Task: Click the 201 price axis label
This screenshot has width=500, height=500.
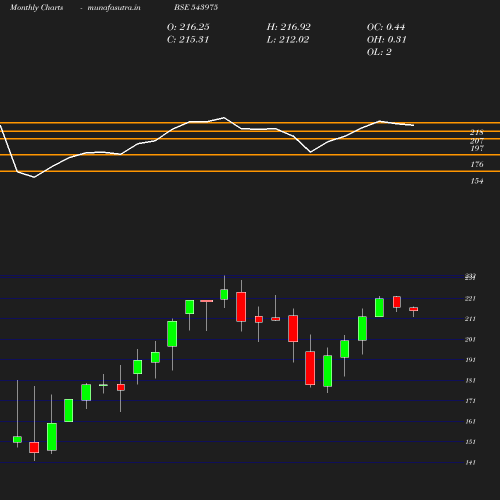Action: pos(470,340)
